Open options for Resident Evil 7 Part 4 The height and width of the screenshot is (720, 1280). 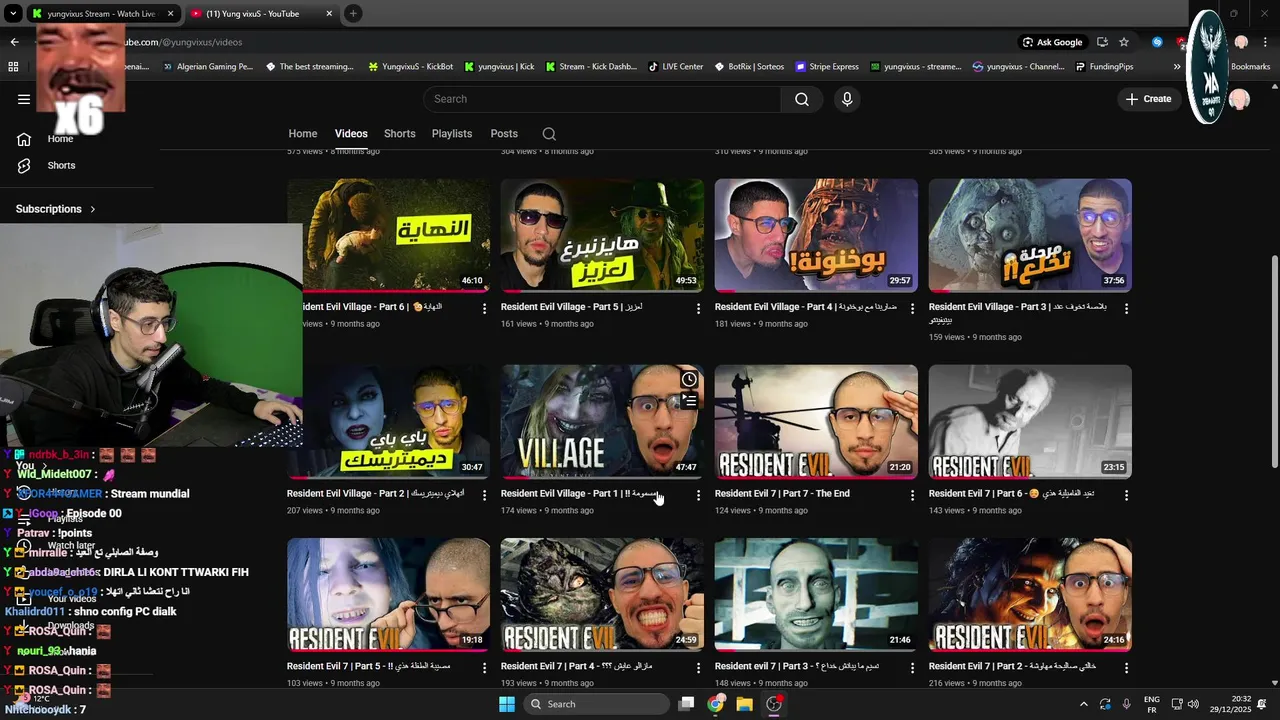[x=699, y=668]
